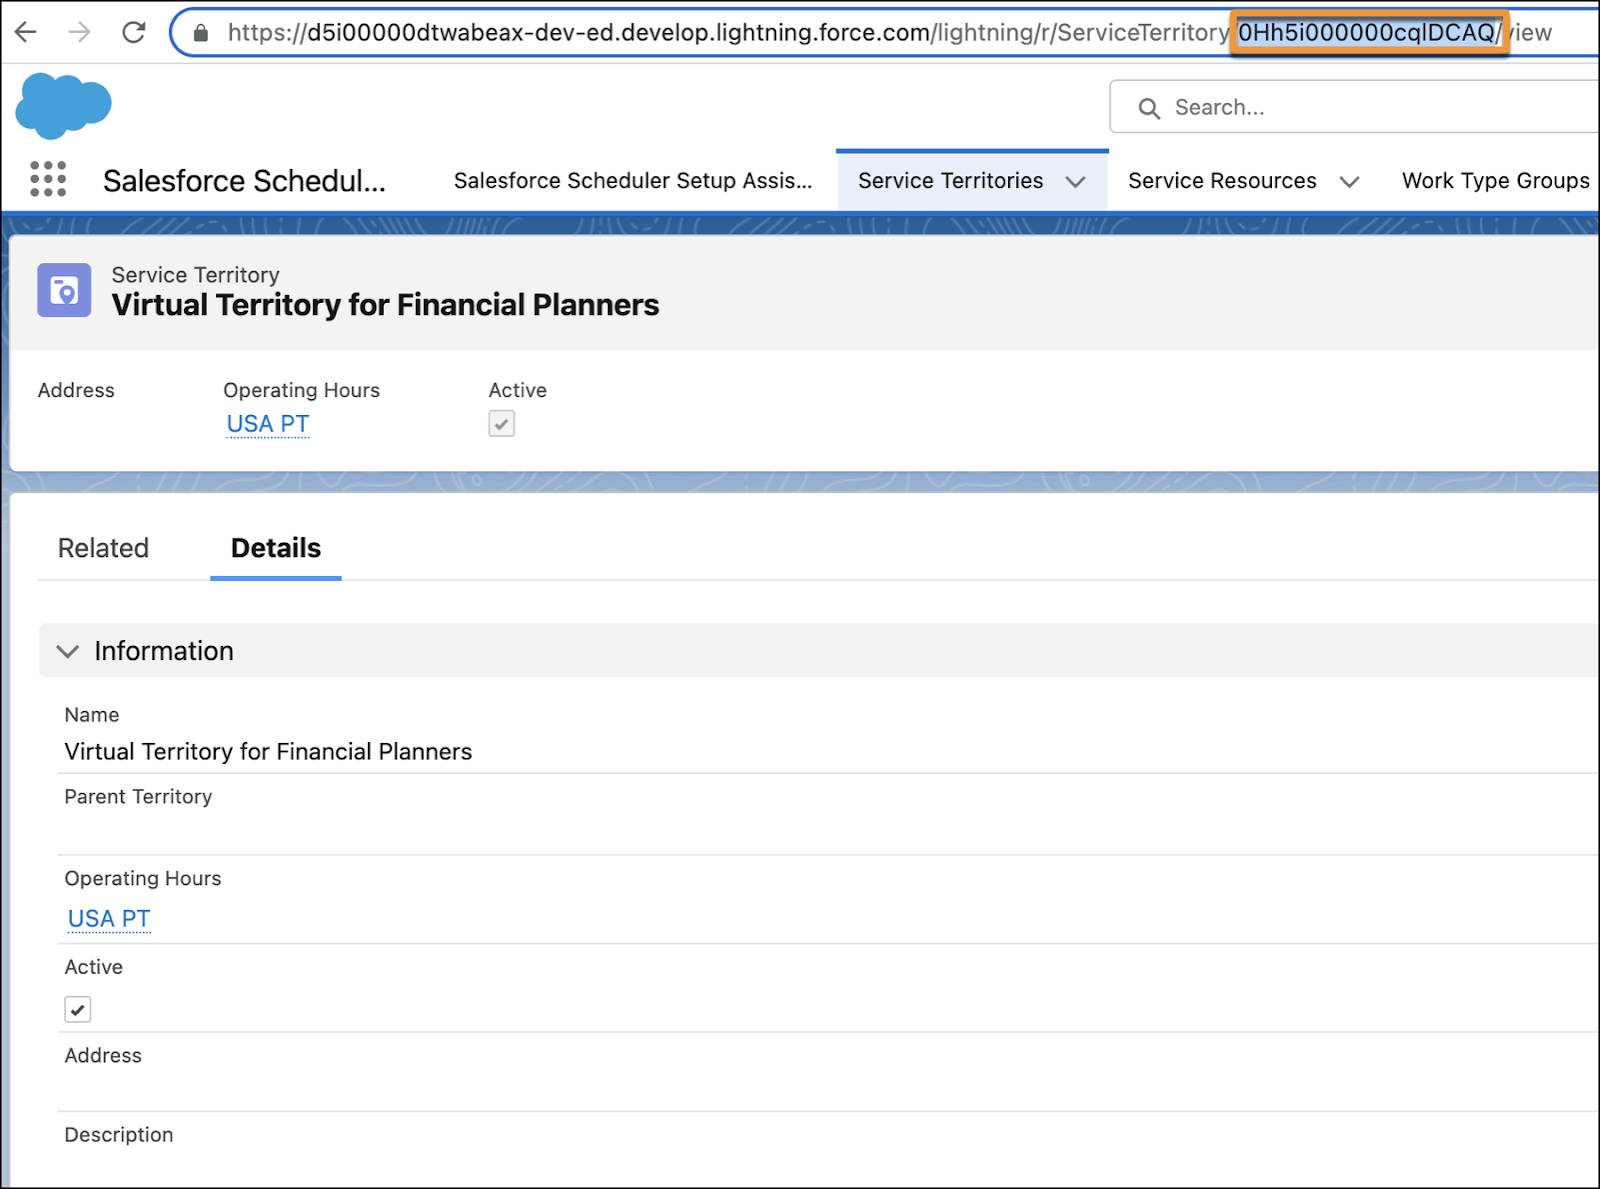The width and height of the screenshot is (1600, 1189).
Task: Click Name field value Virtual Territory for Financial Planners
Action: pos(268,751)
